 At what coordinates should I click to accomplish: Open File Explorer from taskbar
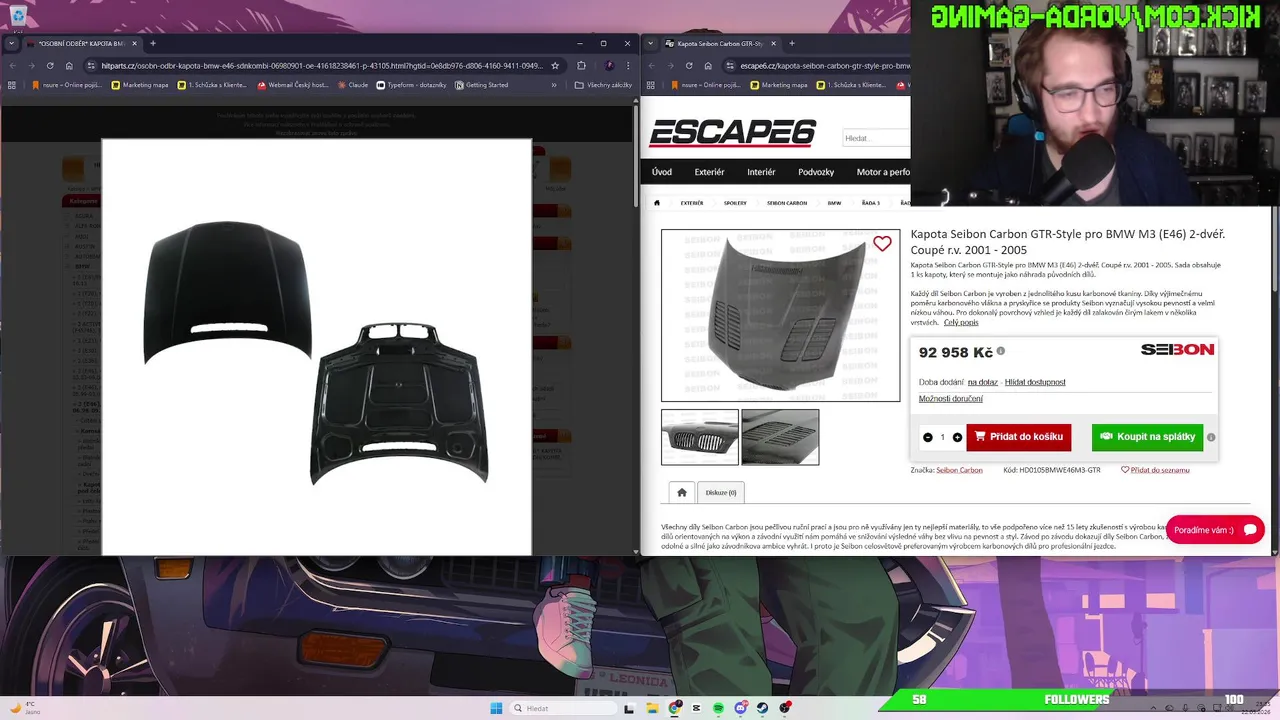point(652,708)
